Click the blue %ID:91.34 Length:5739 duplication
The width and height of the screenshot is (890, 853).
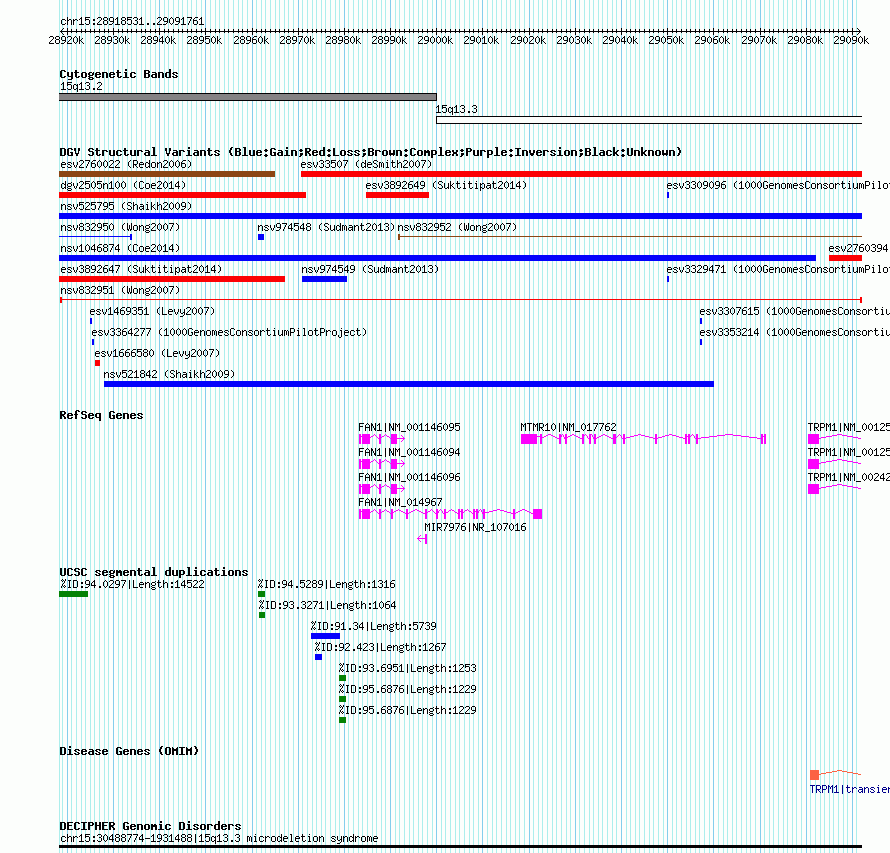pyautogui.click(x=325, y=636)
